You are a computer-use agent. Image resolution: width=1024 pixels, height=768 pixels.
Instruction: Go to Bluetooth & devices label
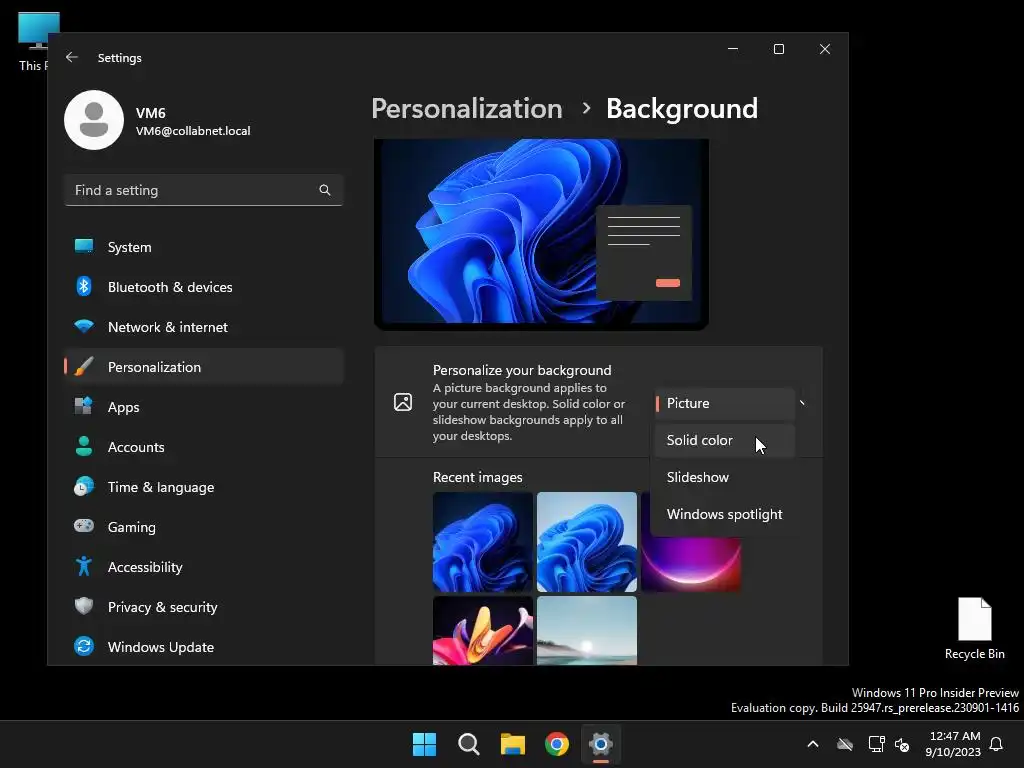[170, 287]
